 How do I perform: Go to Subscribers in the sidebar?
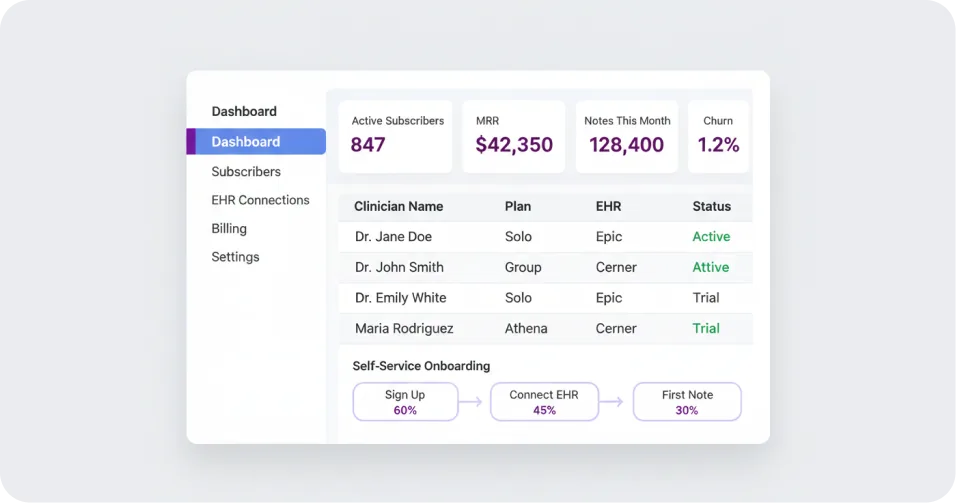[246, 172]
